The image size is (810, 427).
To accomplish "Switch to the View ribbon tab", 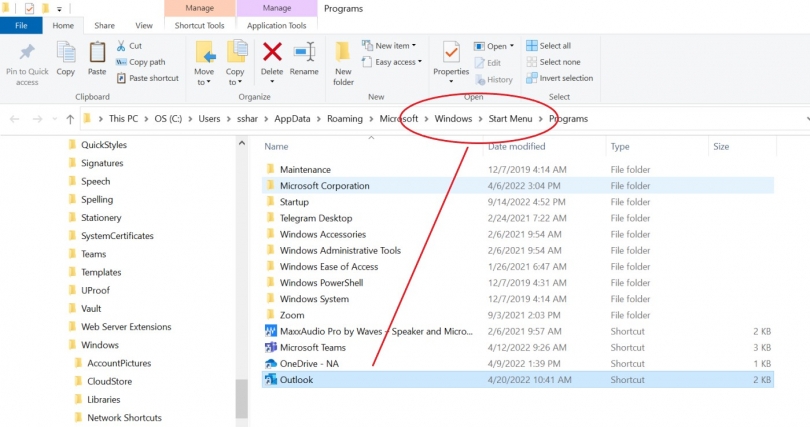I will click(144, 25).
